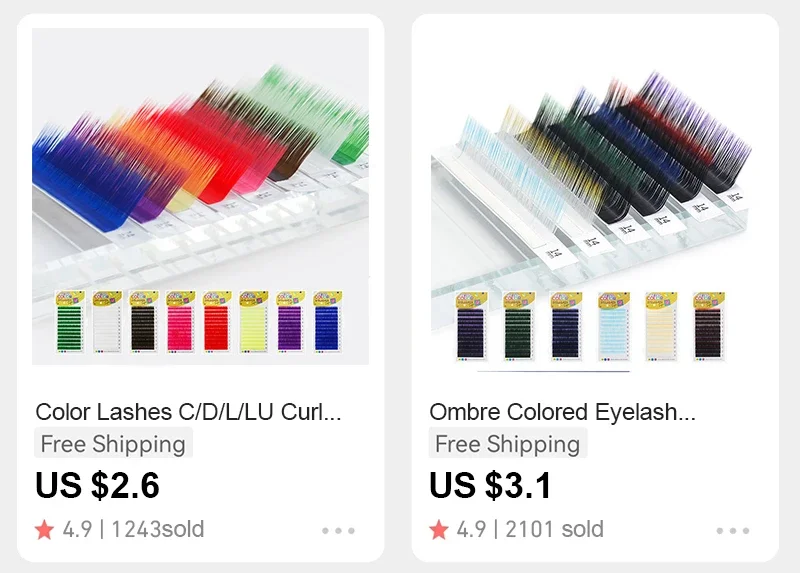The image size is (800, 573).
Task: Open the Ombre Colored Eyelash title link
Action: [x=562, y=412]
